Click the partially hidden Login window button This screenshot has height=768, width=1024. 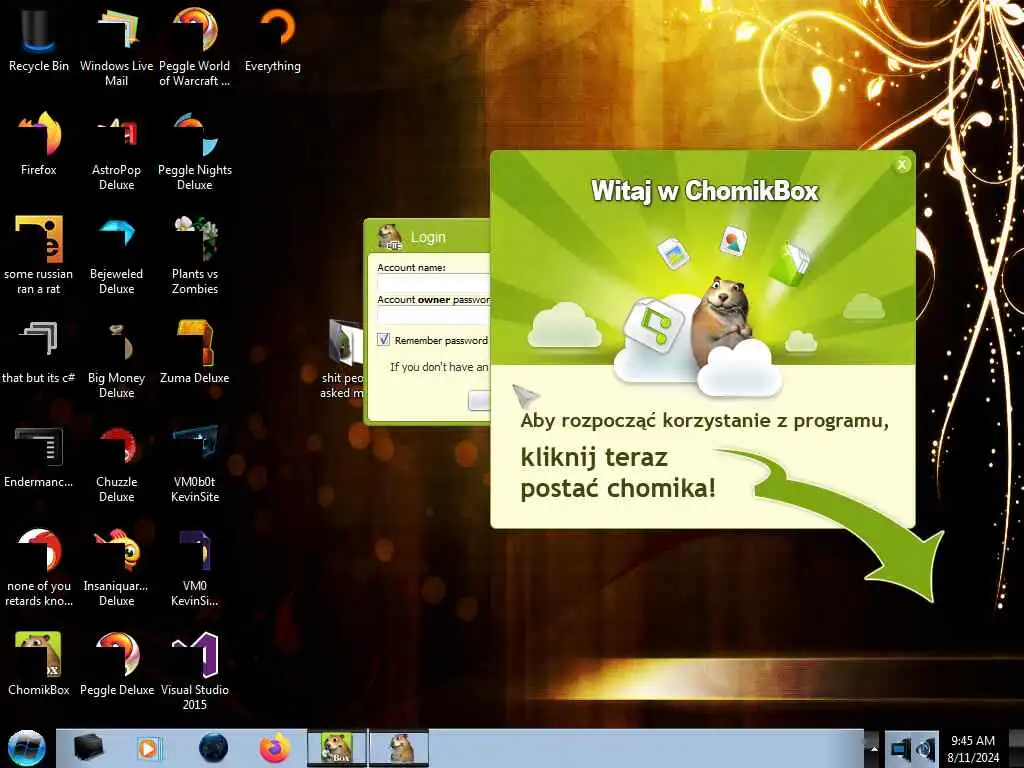[479, 400]
